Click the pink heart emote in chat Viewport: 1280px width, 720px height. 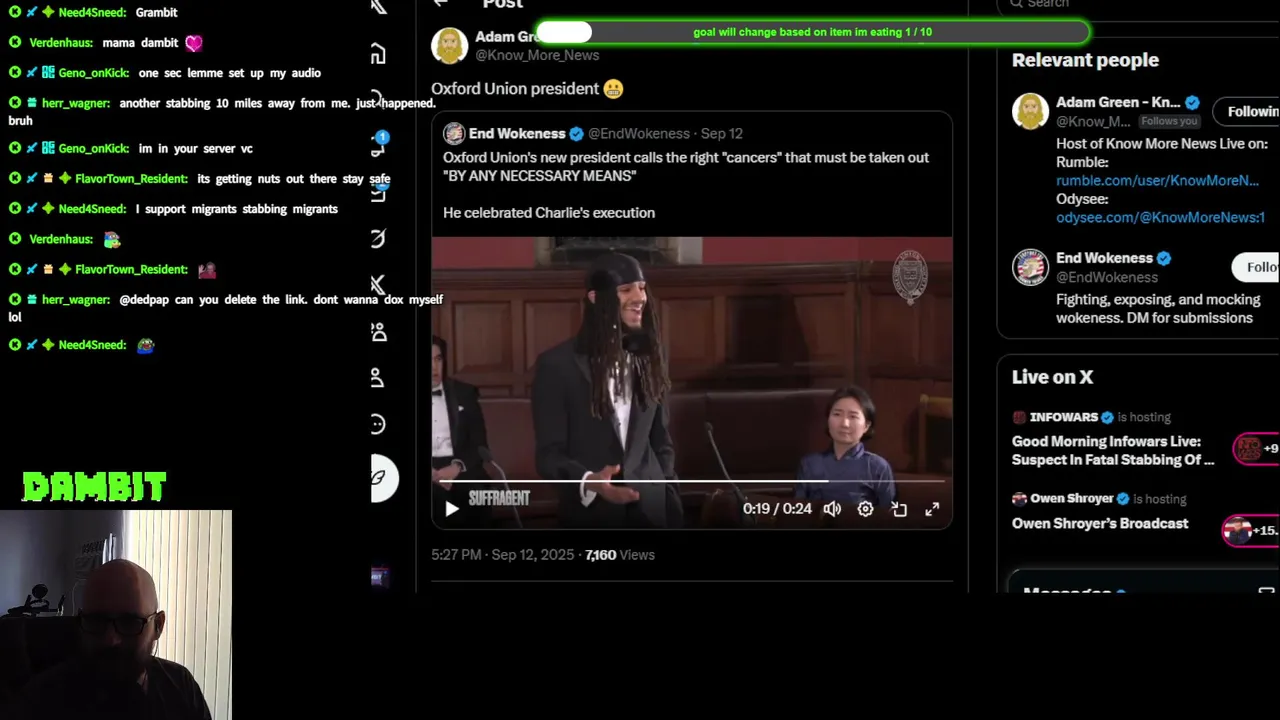(x=194, y=43)
